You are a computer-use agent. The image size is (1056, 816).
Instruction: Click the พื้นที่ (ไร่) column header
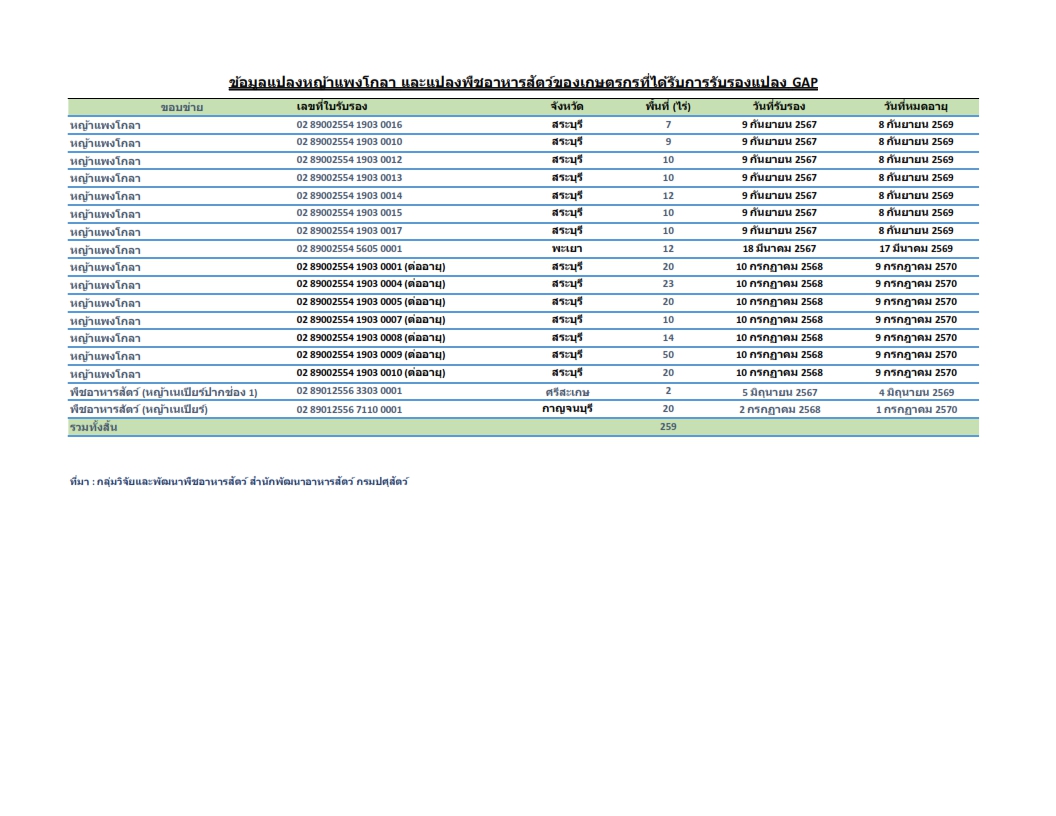coord(668,106)
